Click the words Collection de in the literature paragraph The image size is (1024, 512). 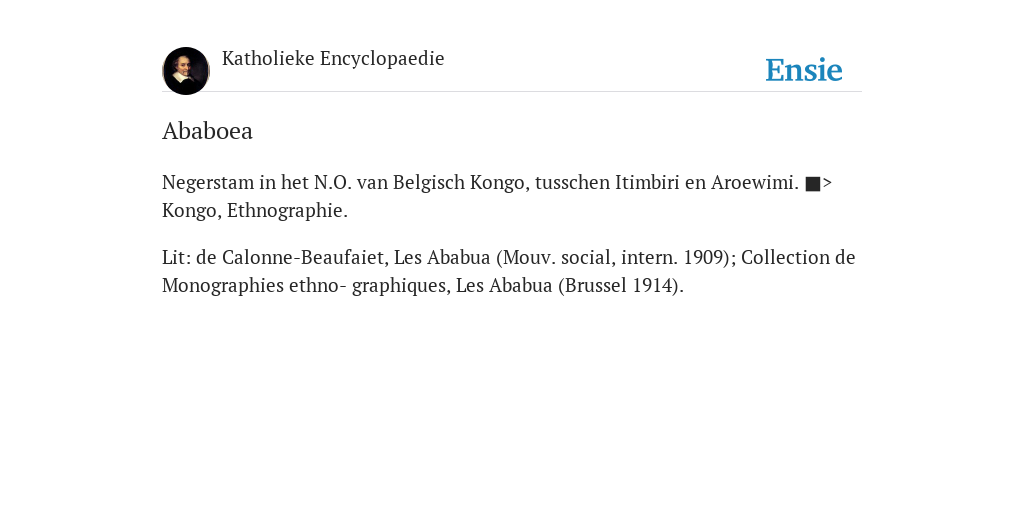tap(798, 257)
